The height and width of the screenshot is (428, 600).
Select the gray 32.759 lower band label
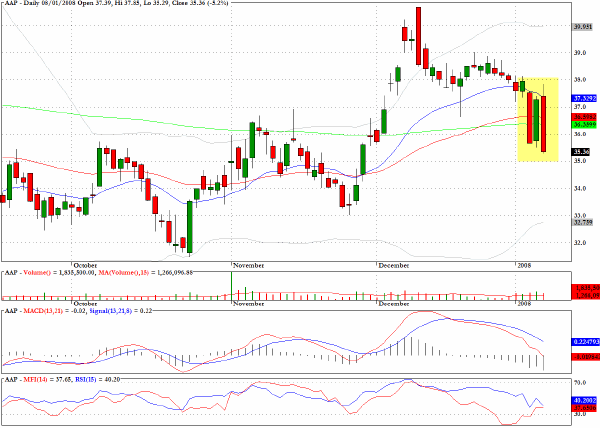tap(582, 222)
